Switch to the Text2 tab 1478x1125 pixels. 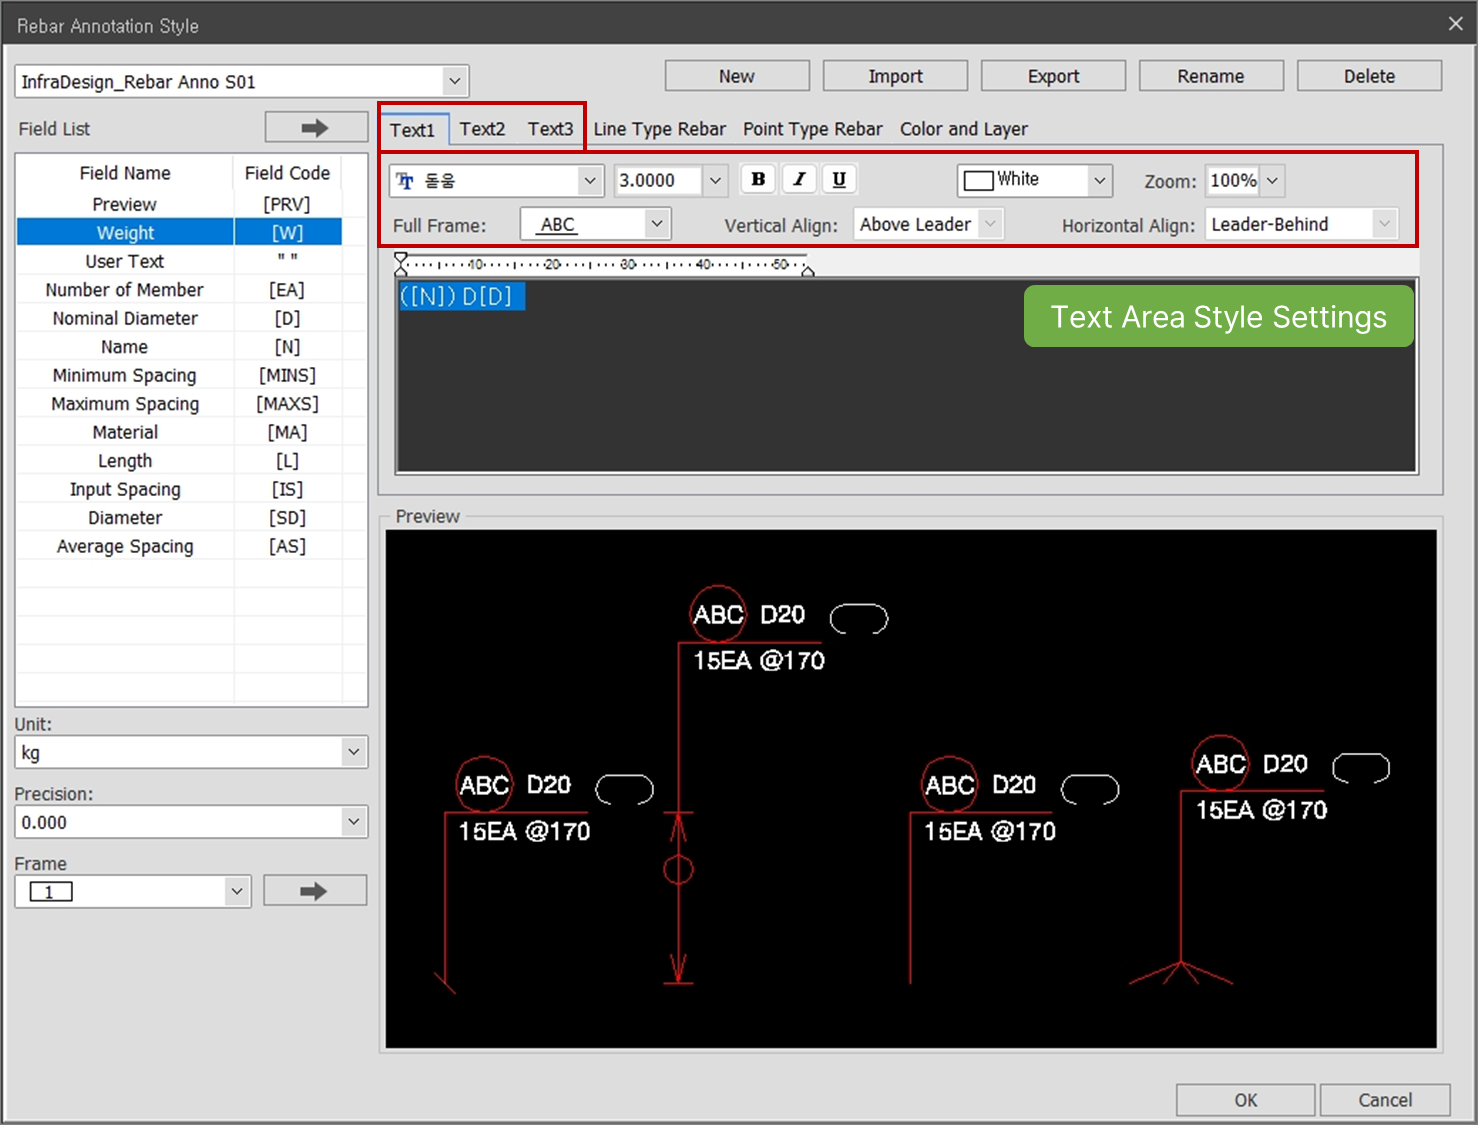482,129
